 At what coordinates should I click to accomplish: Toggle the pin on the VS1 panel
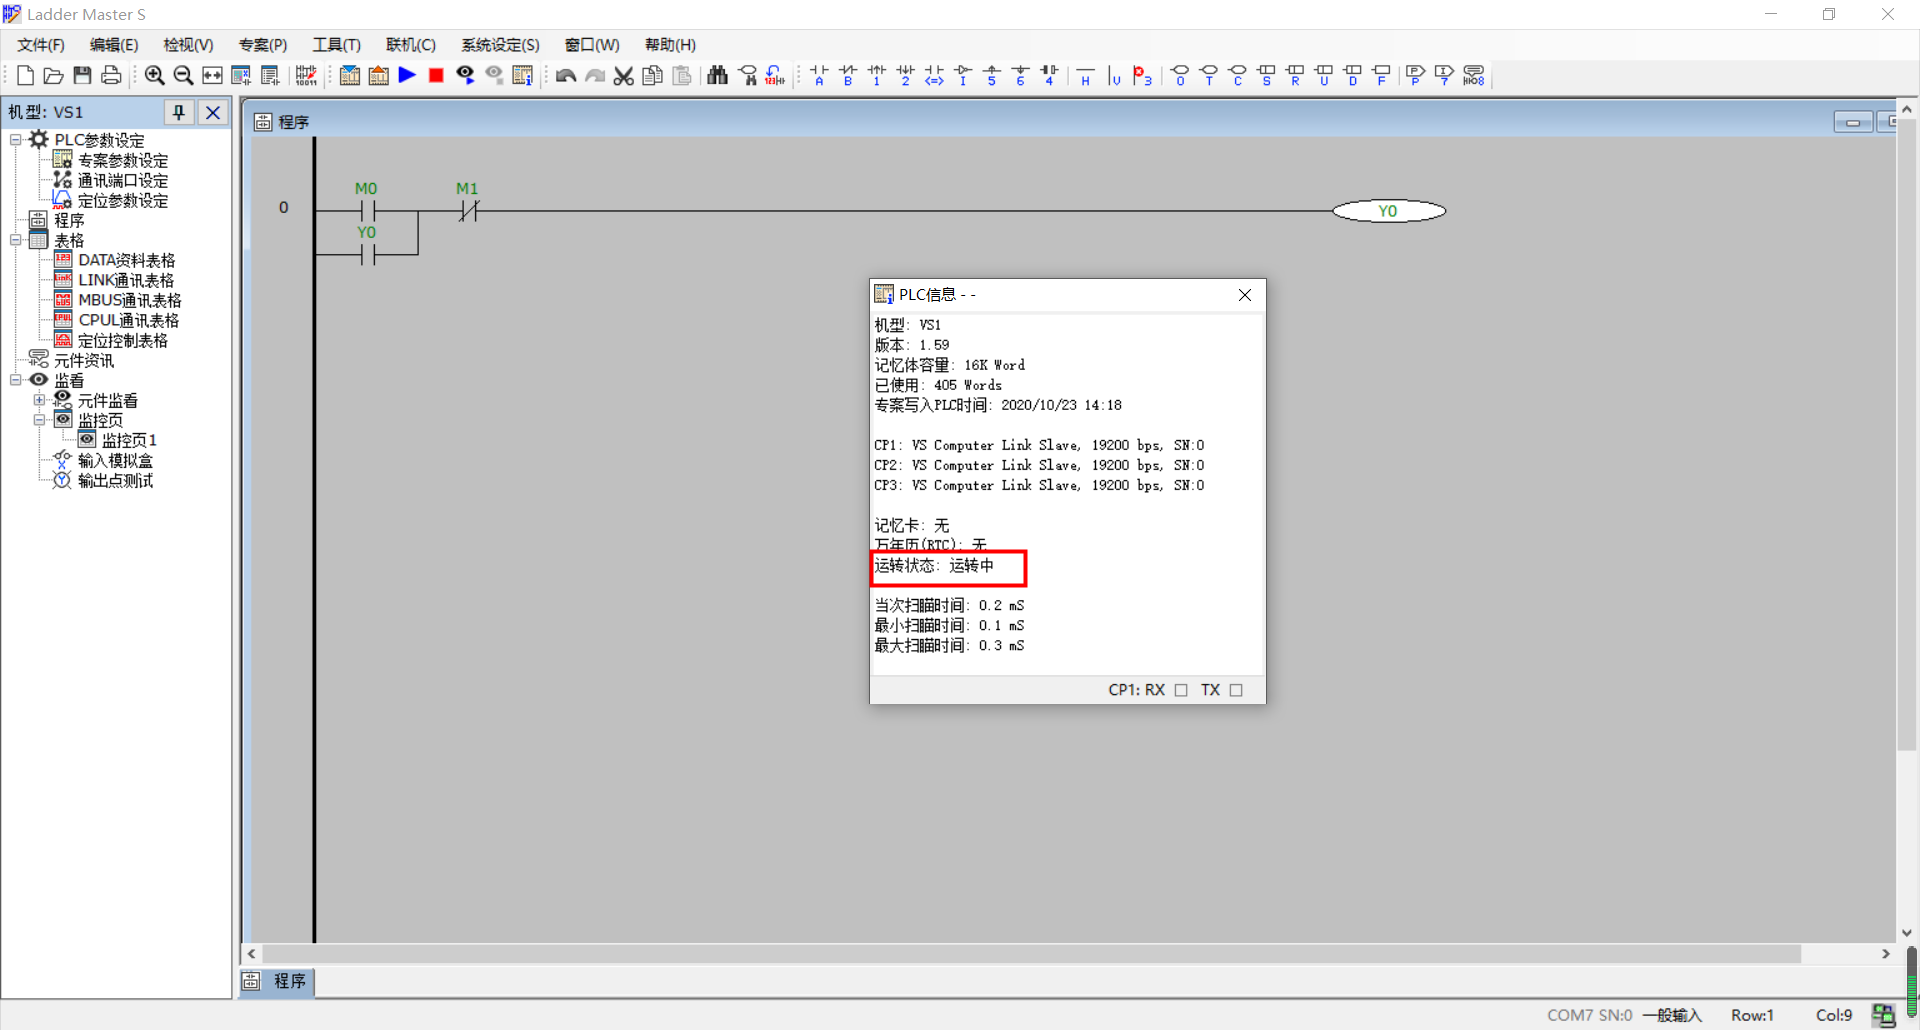point(179,112)
